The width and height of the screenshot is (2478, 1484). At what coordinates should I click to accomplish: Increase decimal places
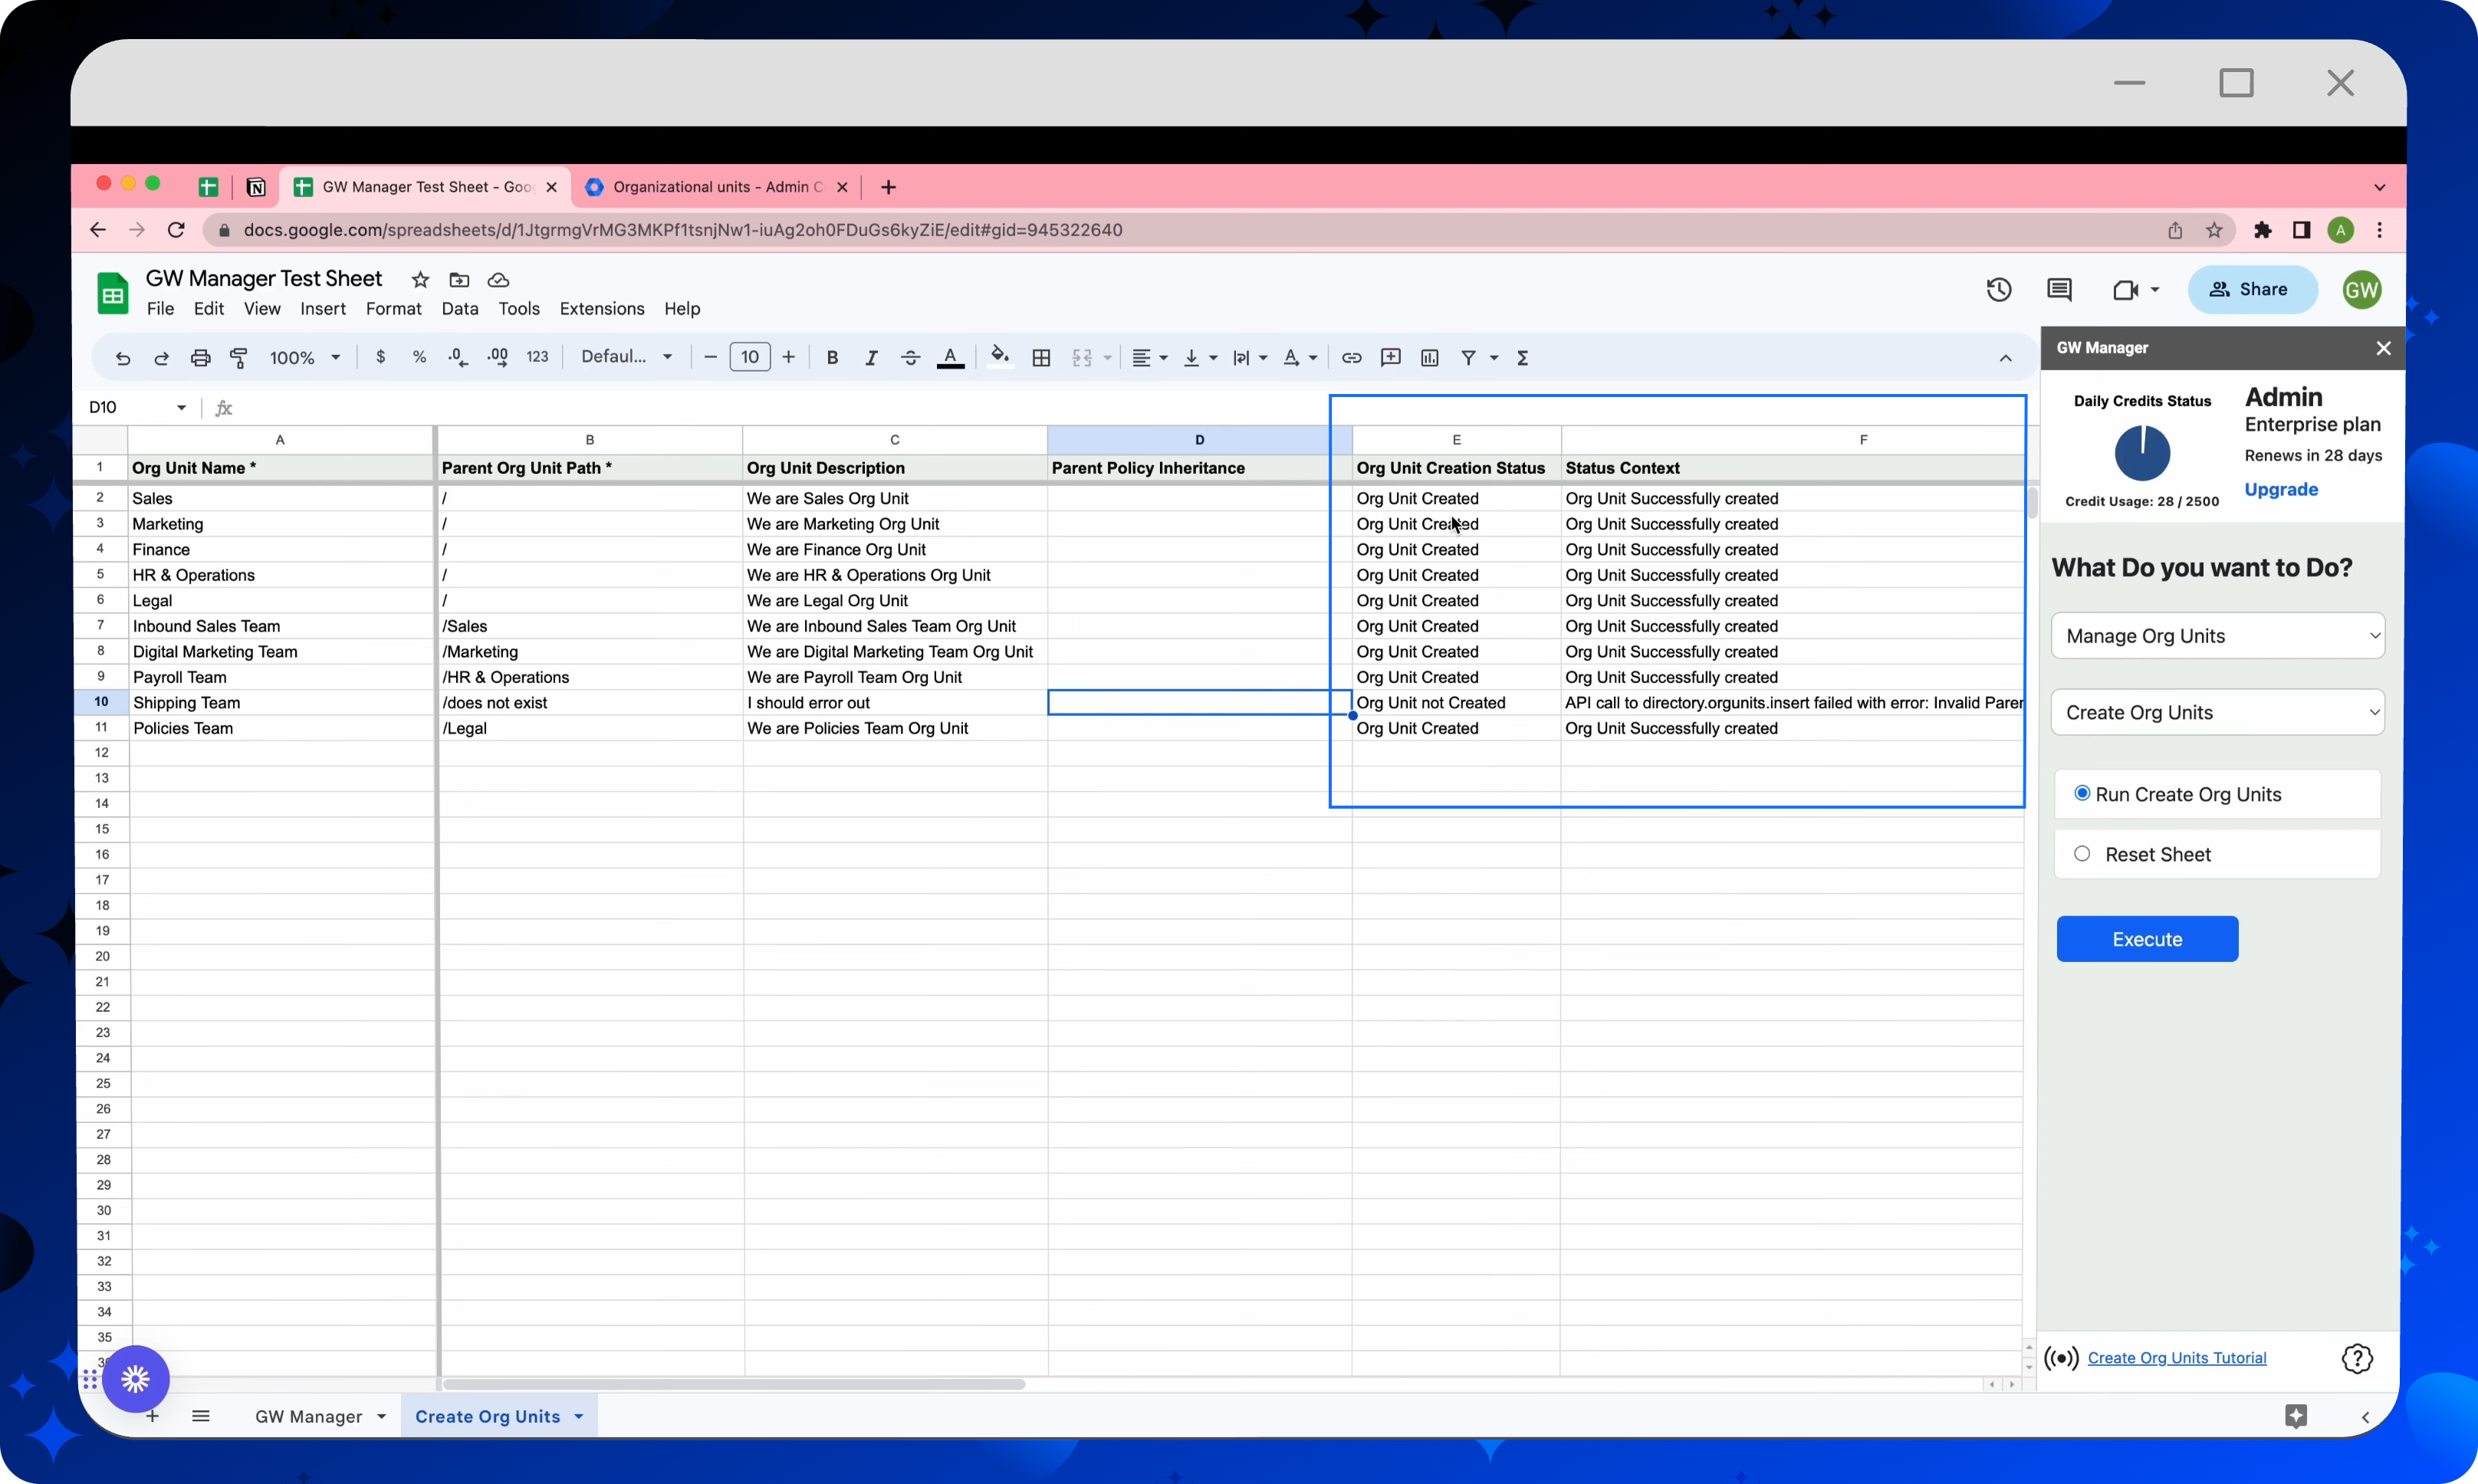(497, 357)
